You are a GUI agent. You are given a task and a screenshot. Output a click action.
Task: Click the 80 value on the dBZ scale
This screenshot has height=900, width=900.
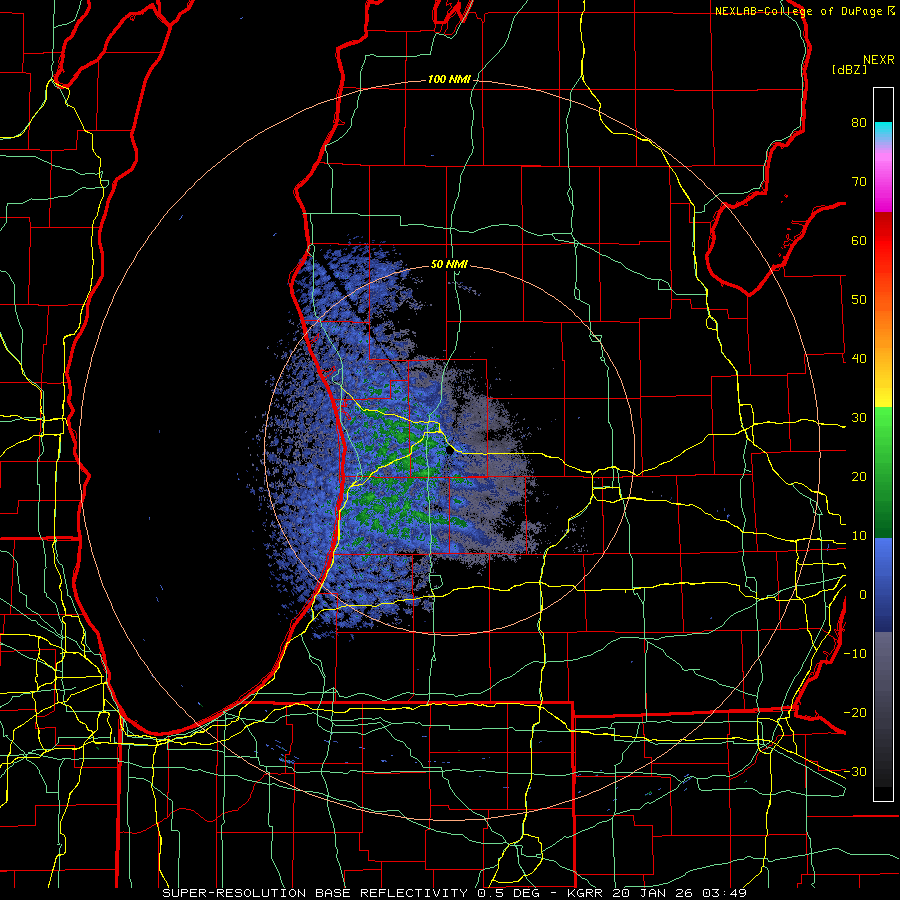click(x=859, y=123)
